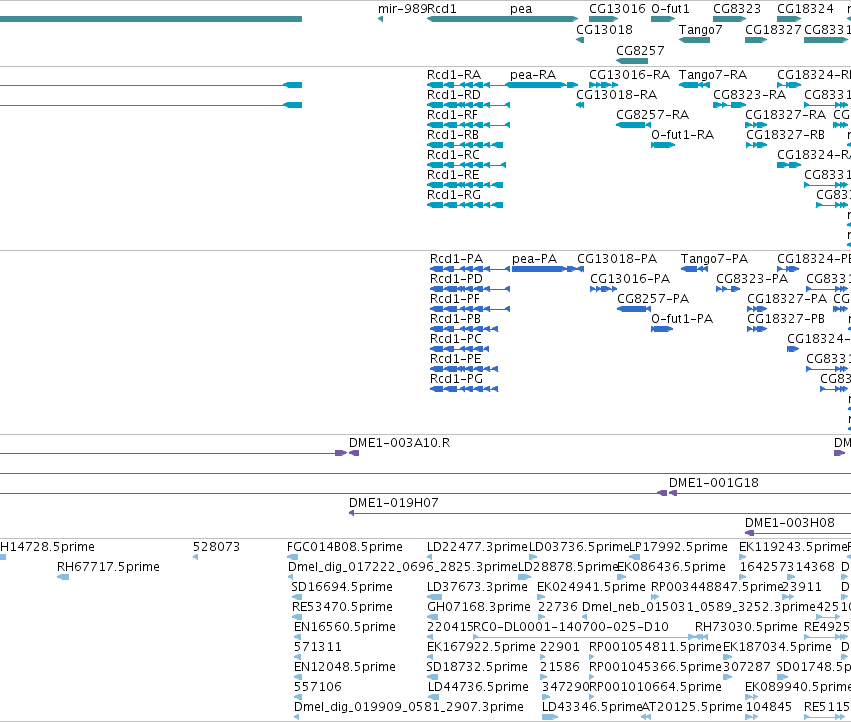Click the Rcd1-RF transcript label
Viewport: 851px width, 722px height.
[453, 115]
